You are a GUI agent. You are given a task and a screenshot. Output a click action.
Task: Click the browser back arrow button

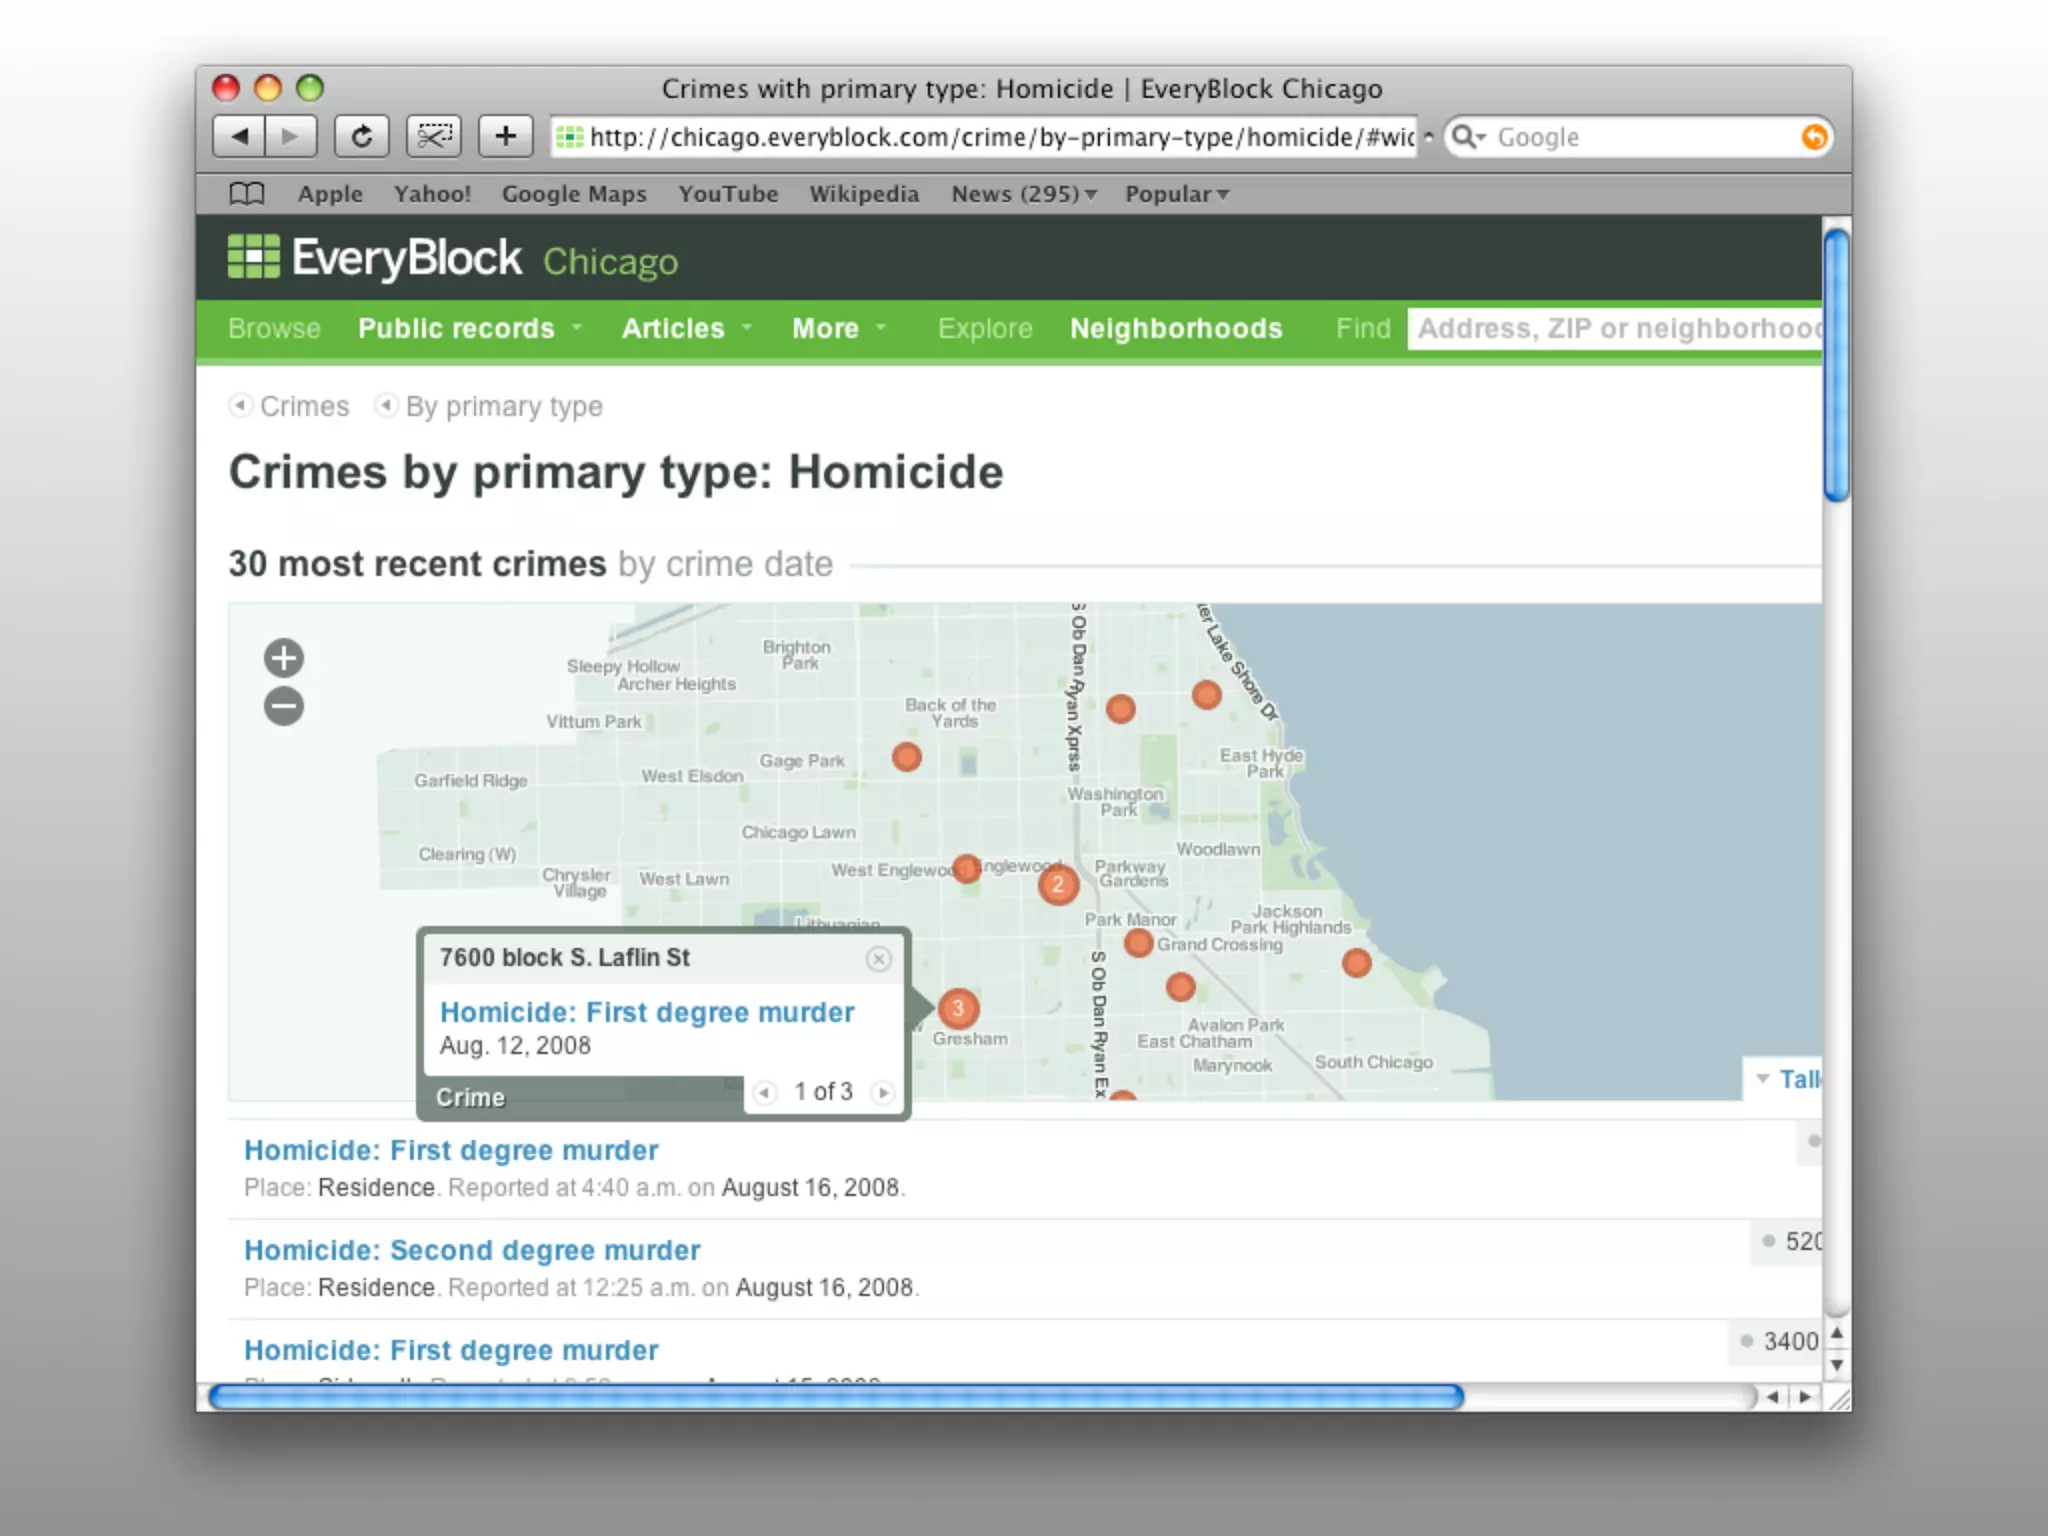pyautogui.click(x=240, y=136)
